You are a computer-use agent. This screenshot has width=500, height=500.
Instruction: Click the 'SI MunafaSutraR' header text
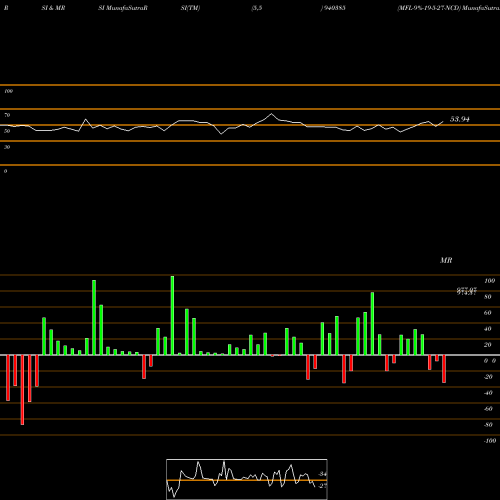click(123, 8)
